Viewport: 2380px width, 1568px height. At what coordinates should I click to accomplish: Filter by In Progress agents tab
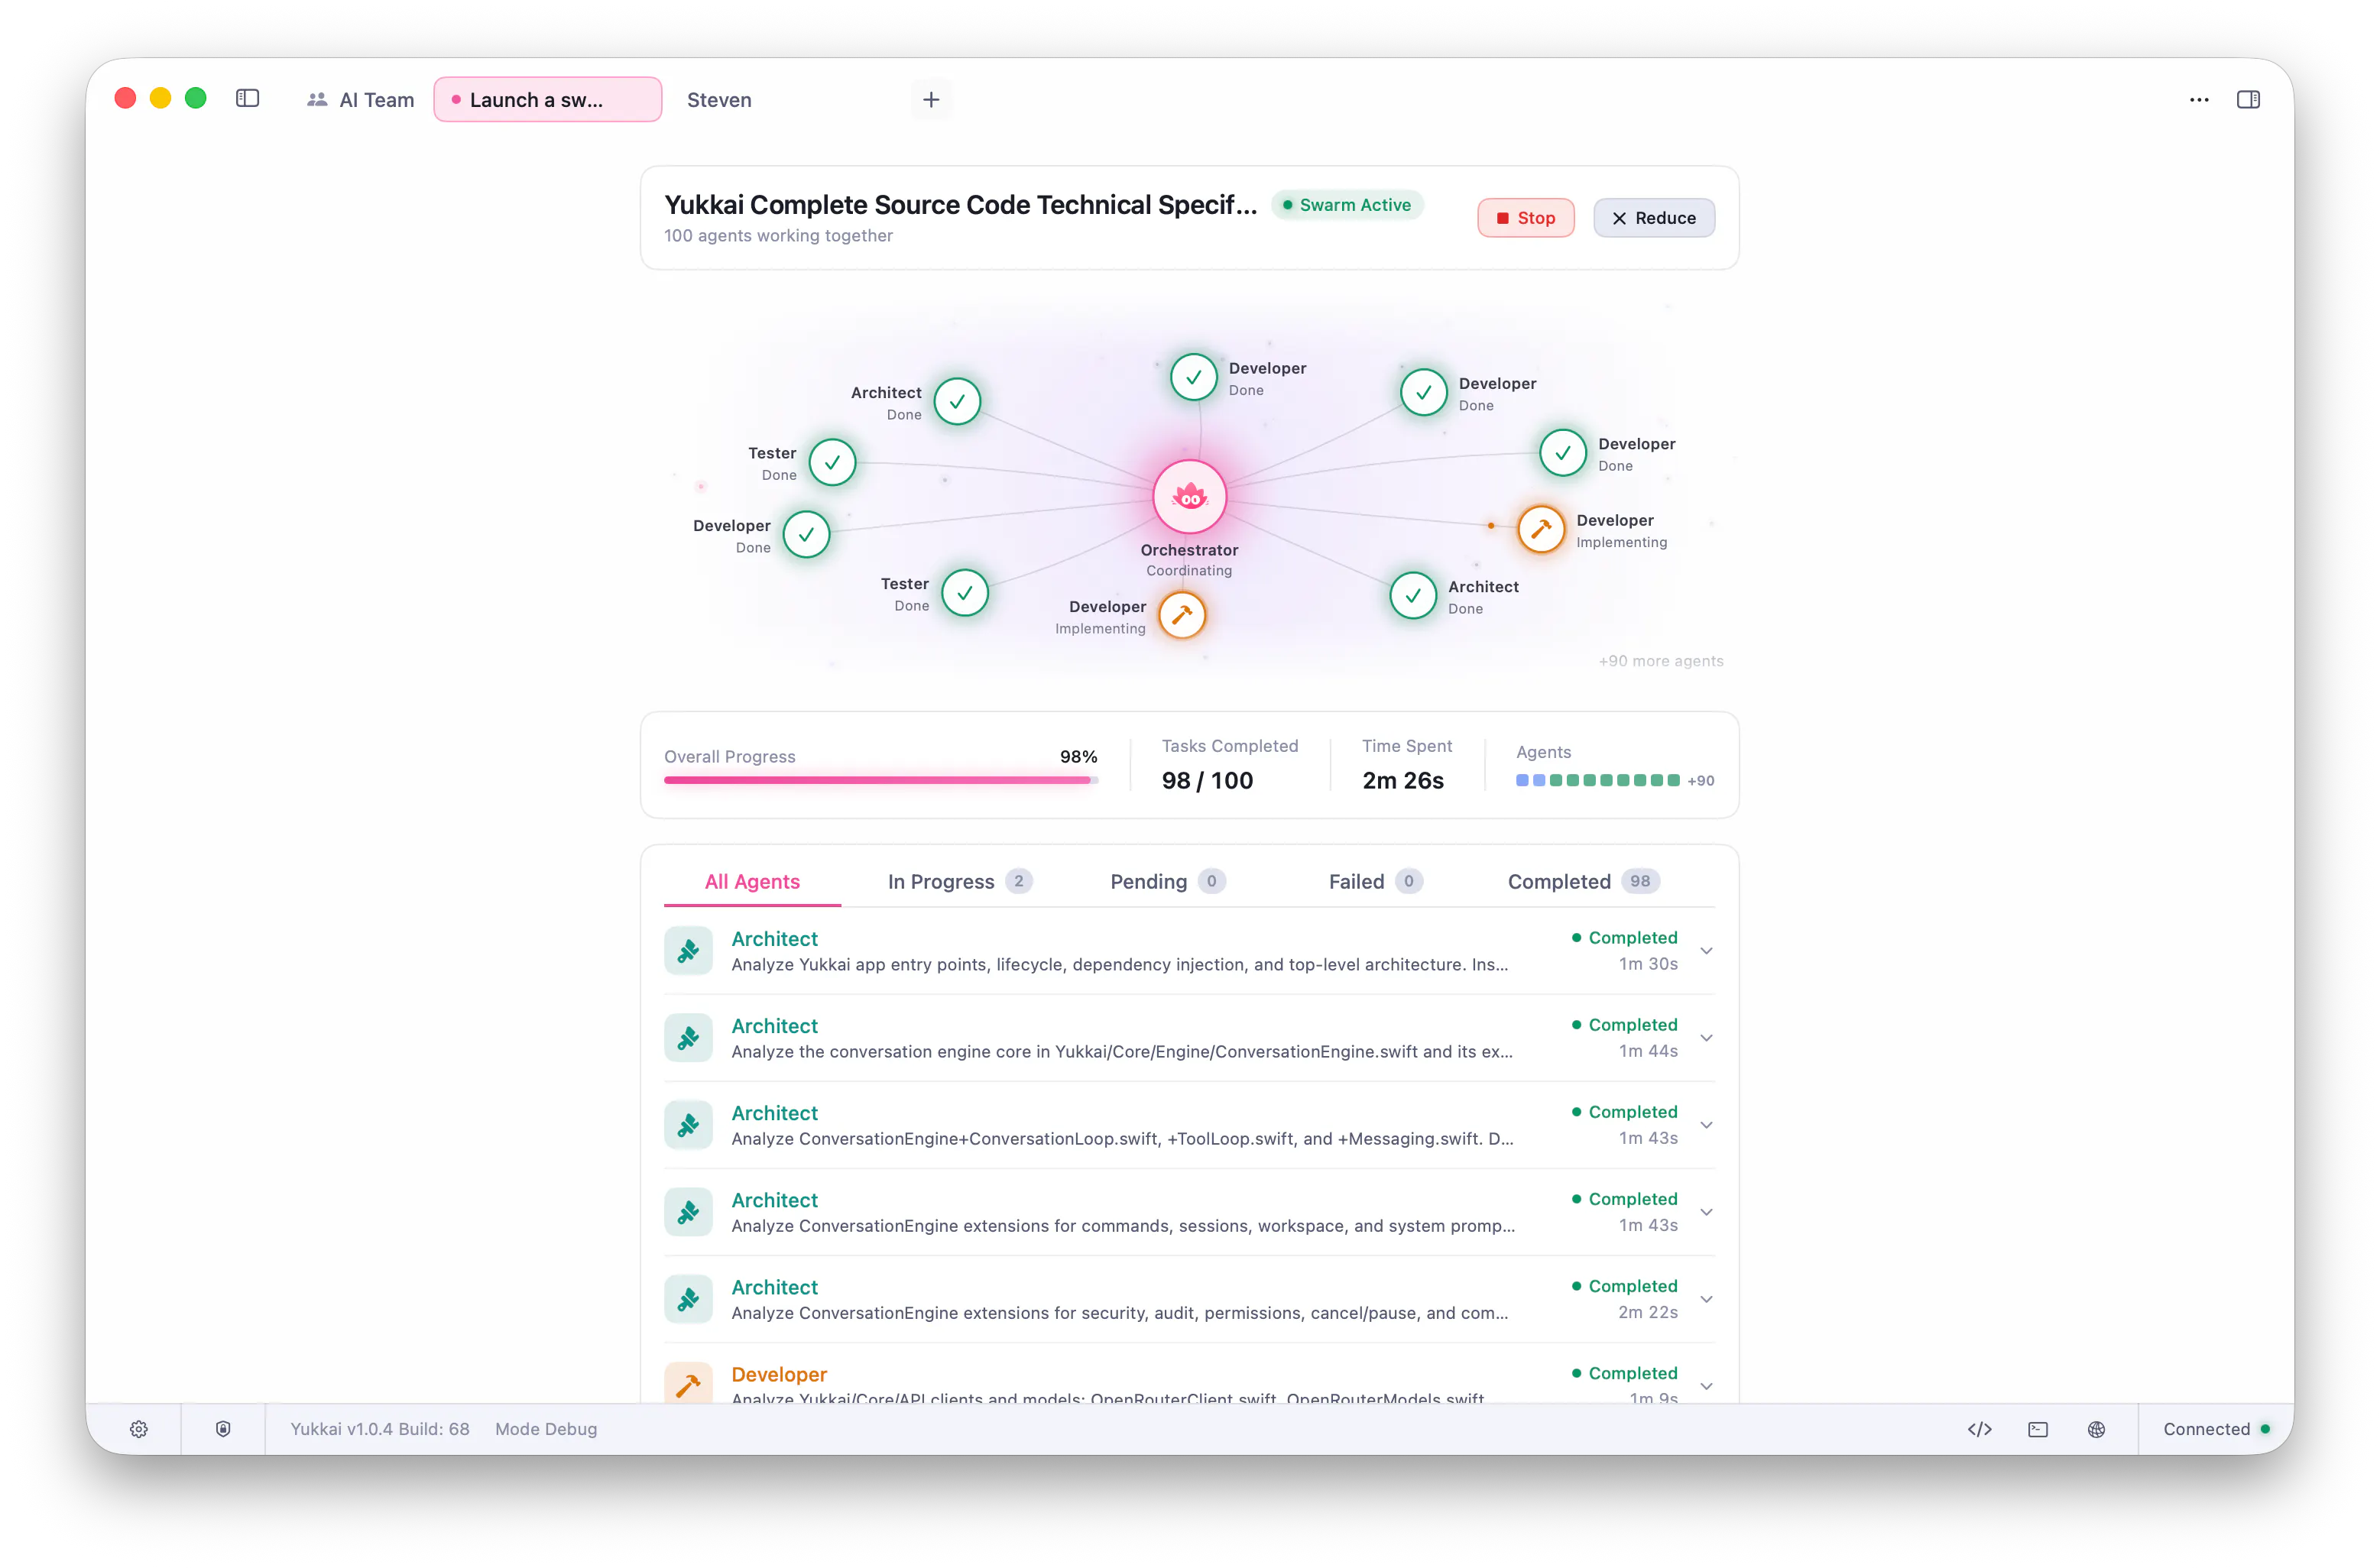959,881
